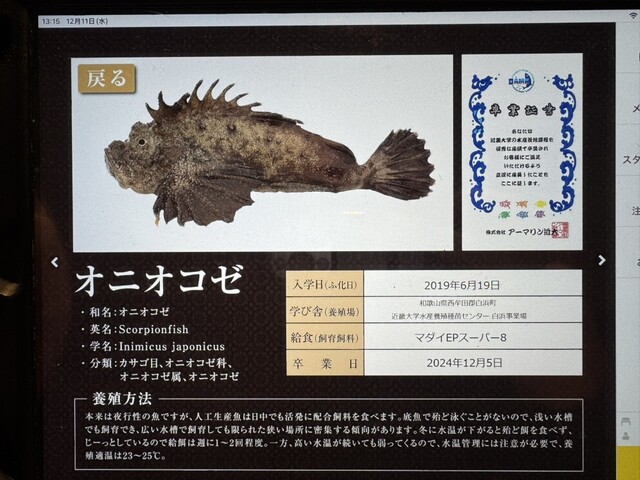Tap the 13:15 clock in status bar
Viewport: 640px width, 480px height.
click(x=52, y=21)
